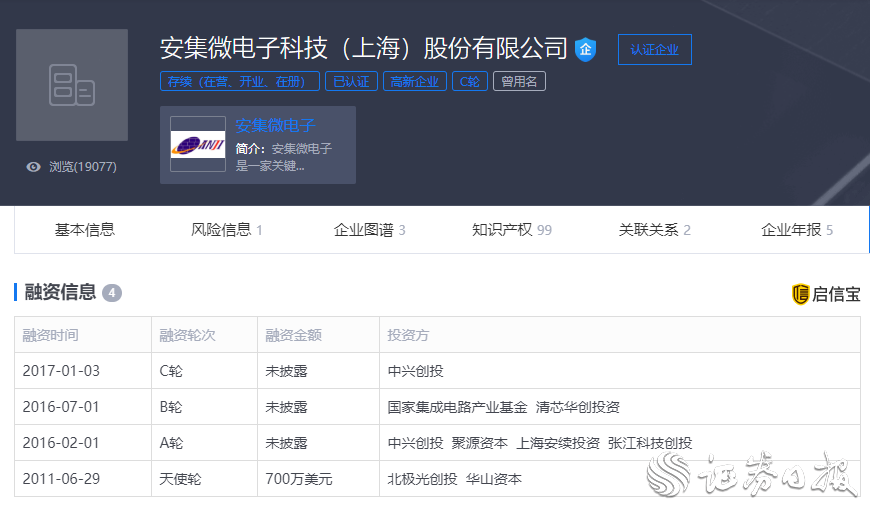870x511 pixels.
Task: Switch to the 基本信息 tab
Action: tap(84, 230)
